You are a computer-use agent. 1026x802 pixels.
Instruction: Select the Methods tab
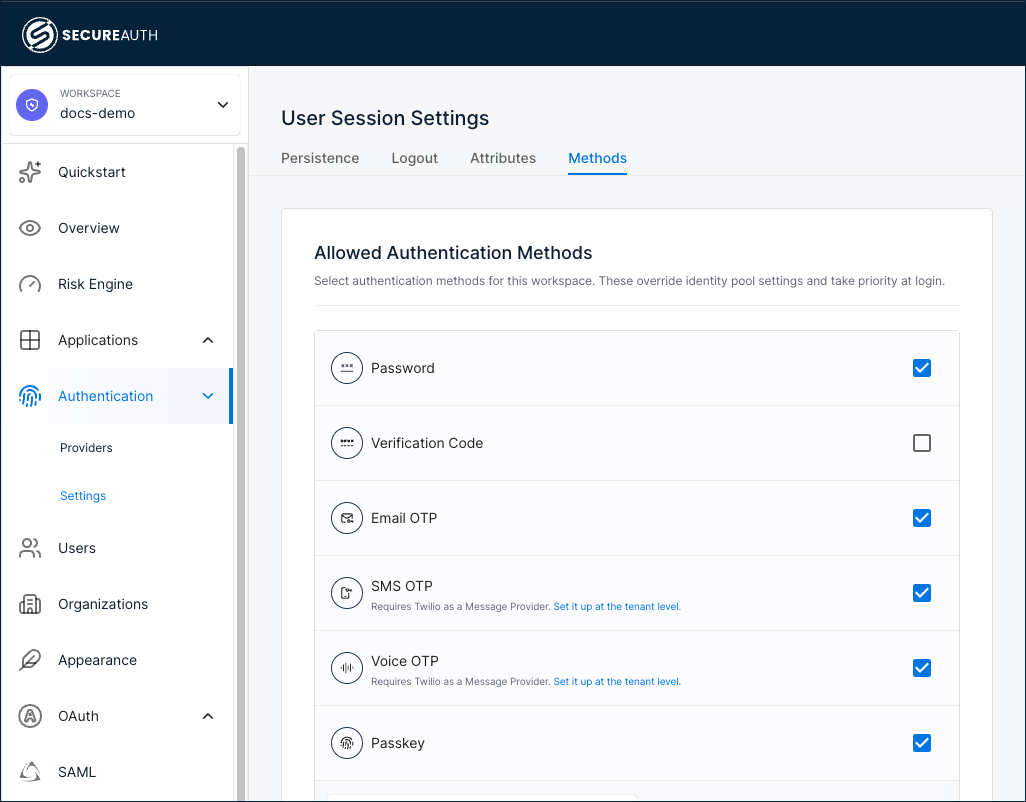(597, 158)
